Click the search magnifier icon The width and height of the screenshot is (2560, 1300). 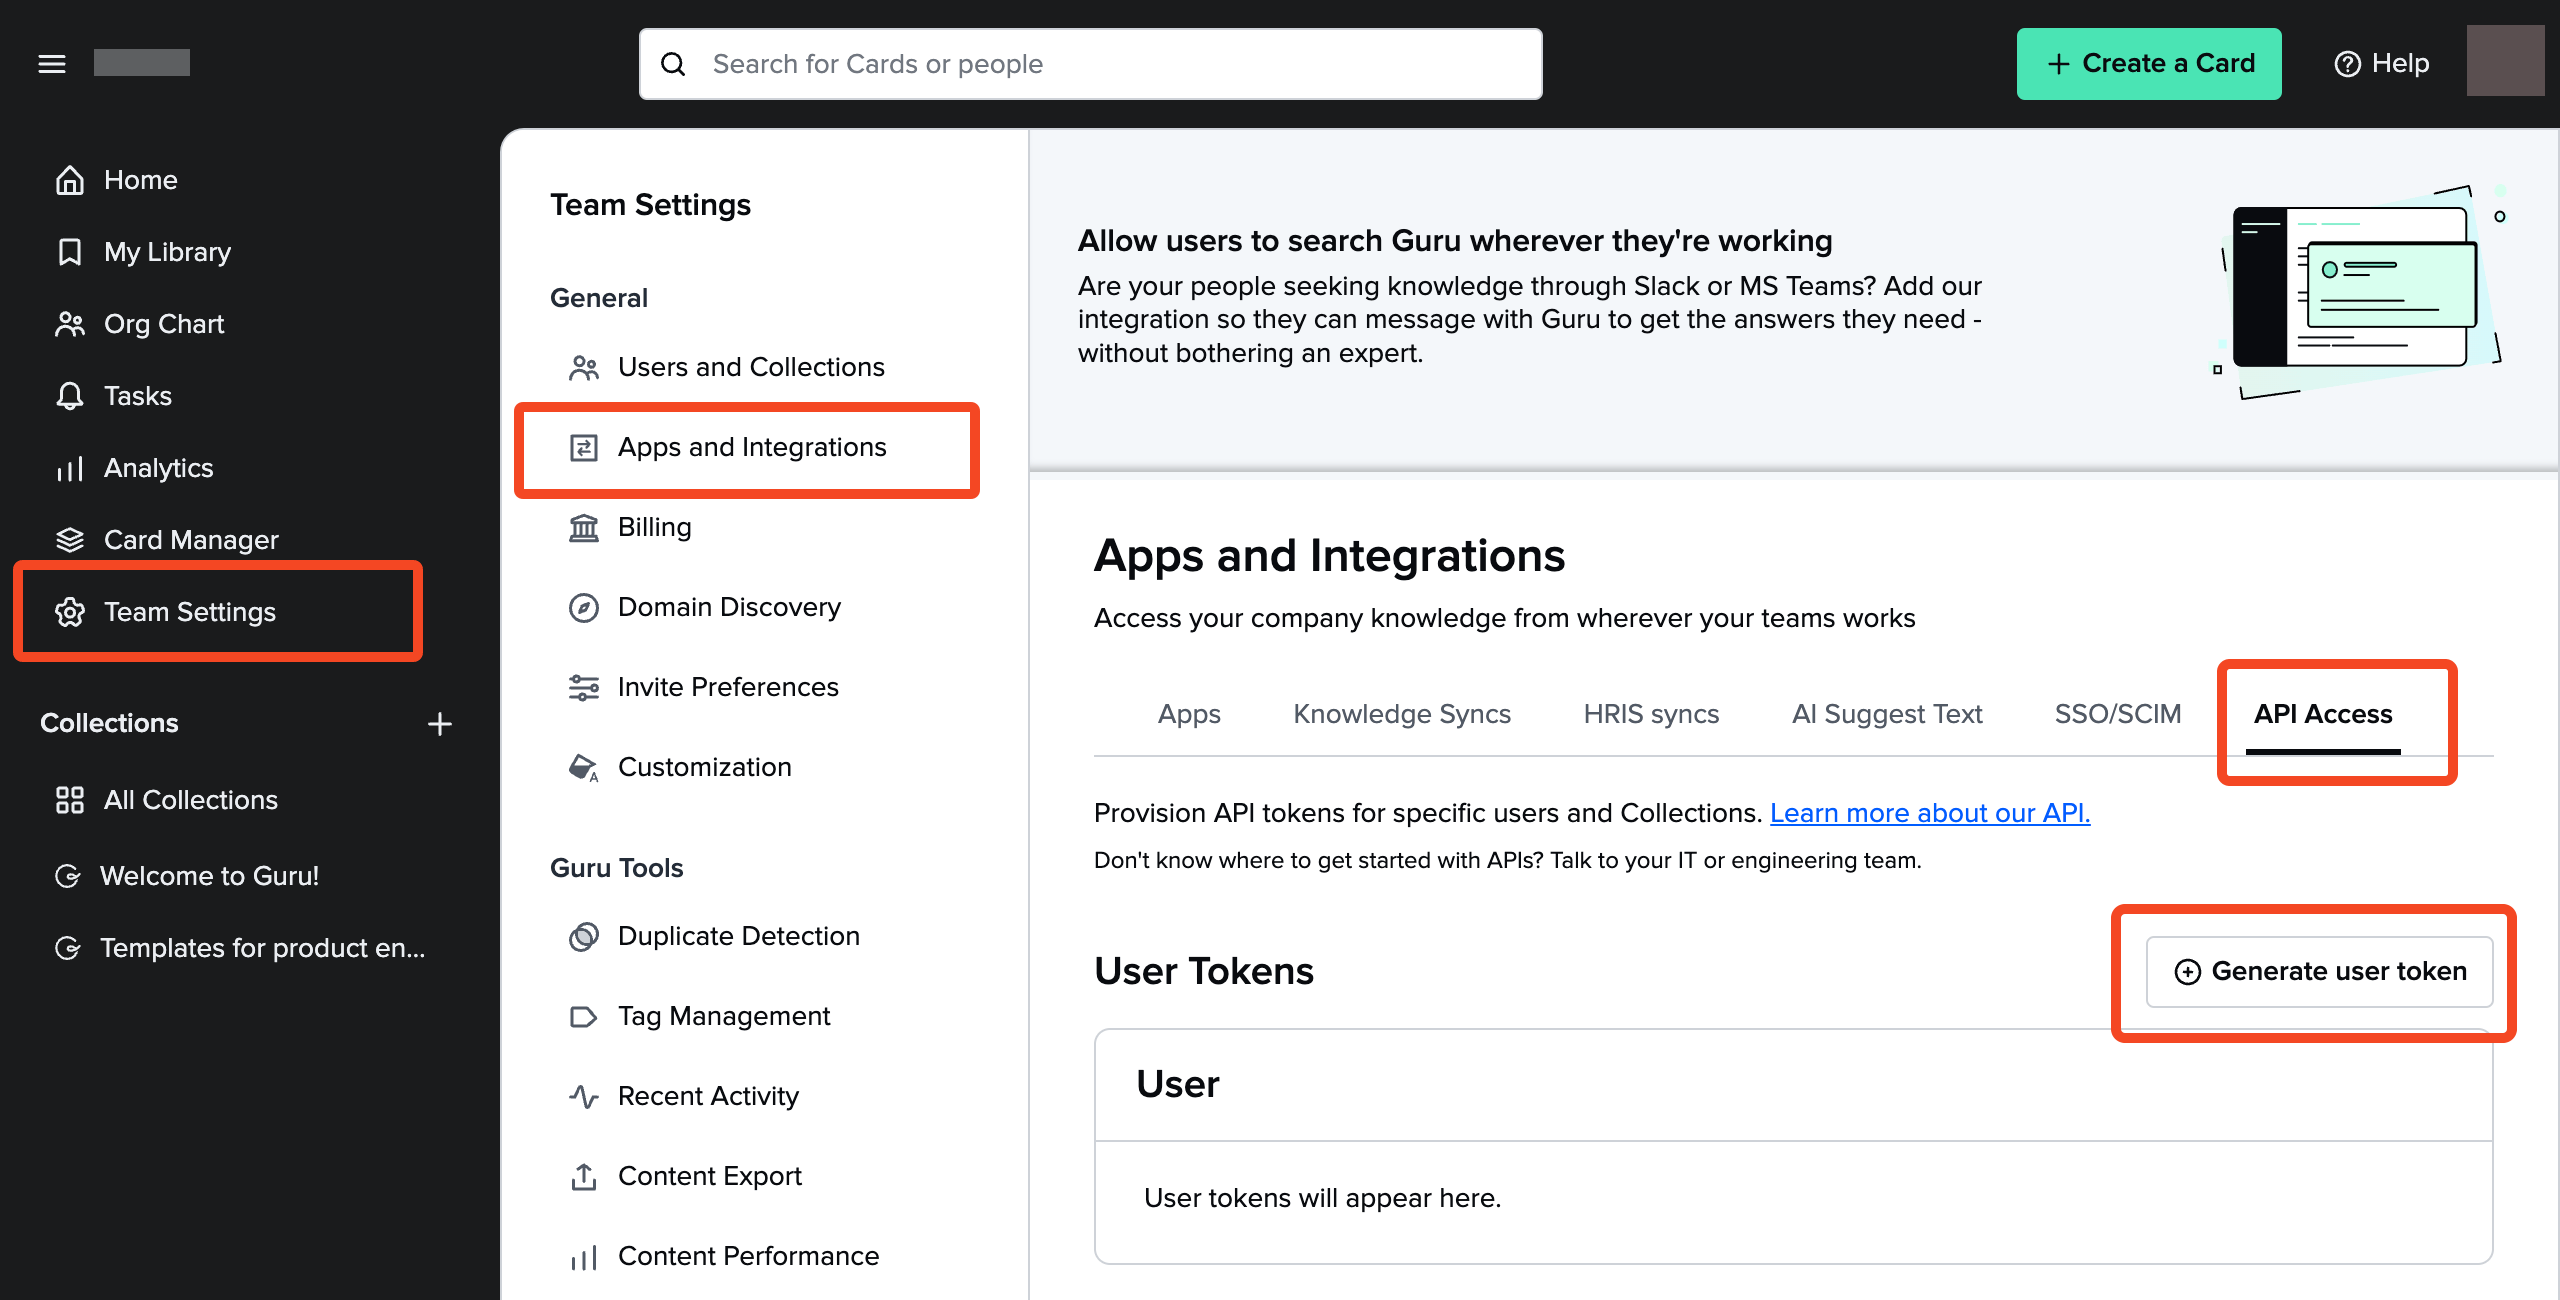(x=674, y=64)
